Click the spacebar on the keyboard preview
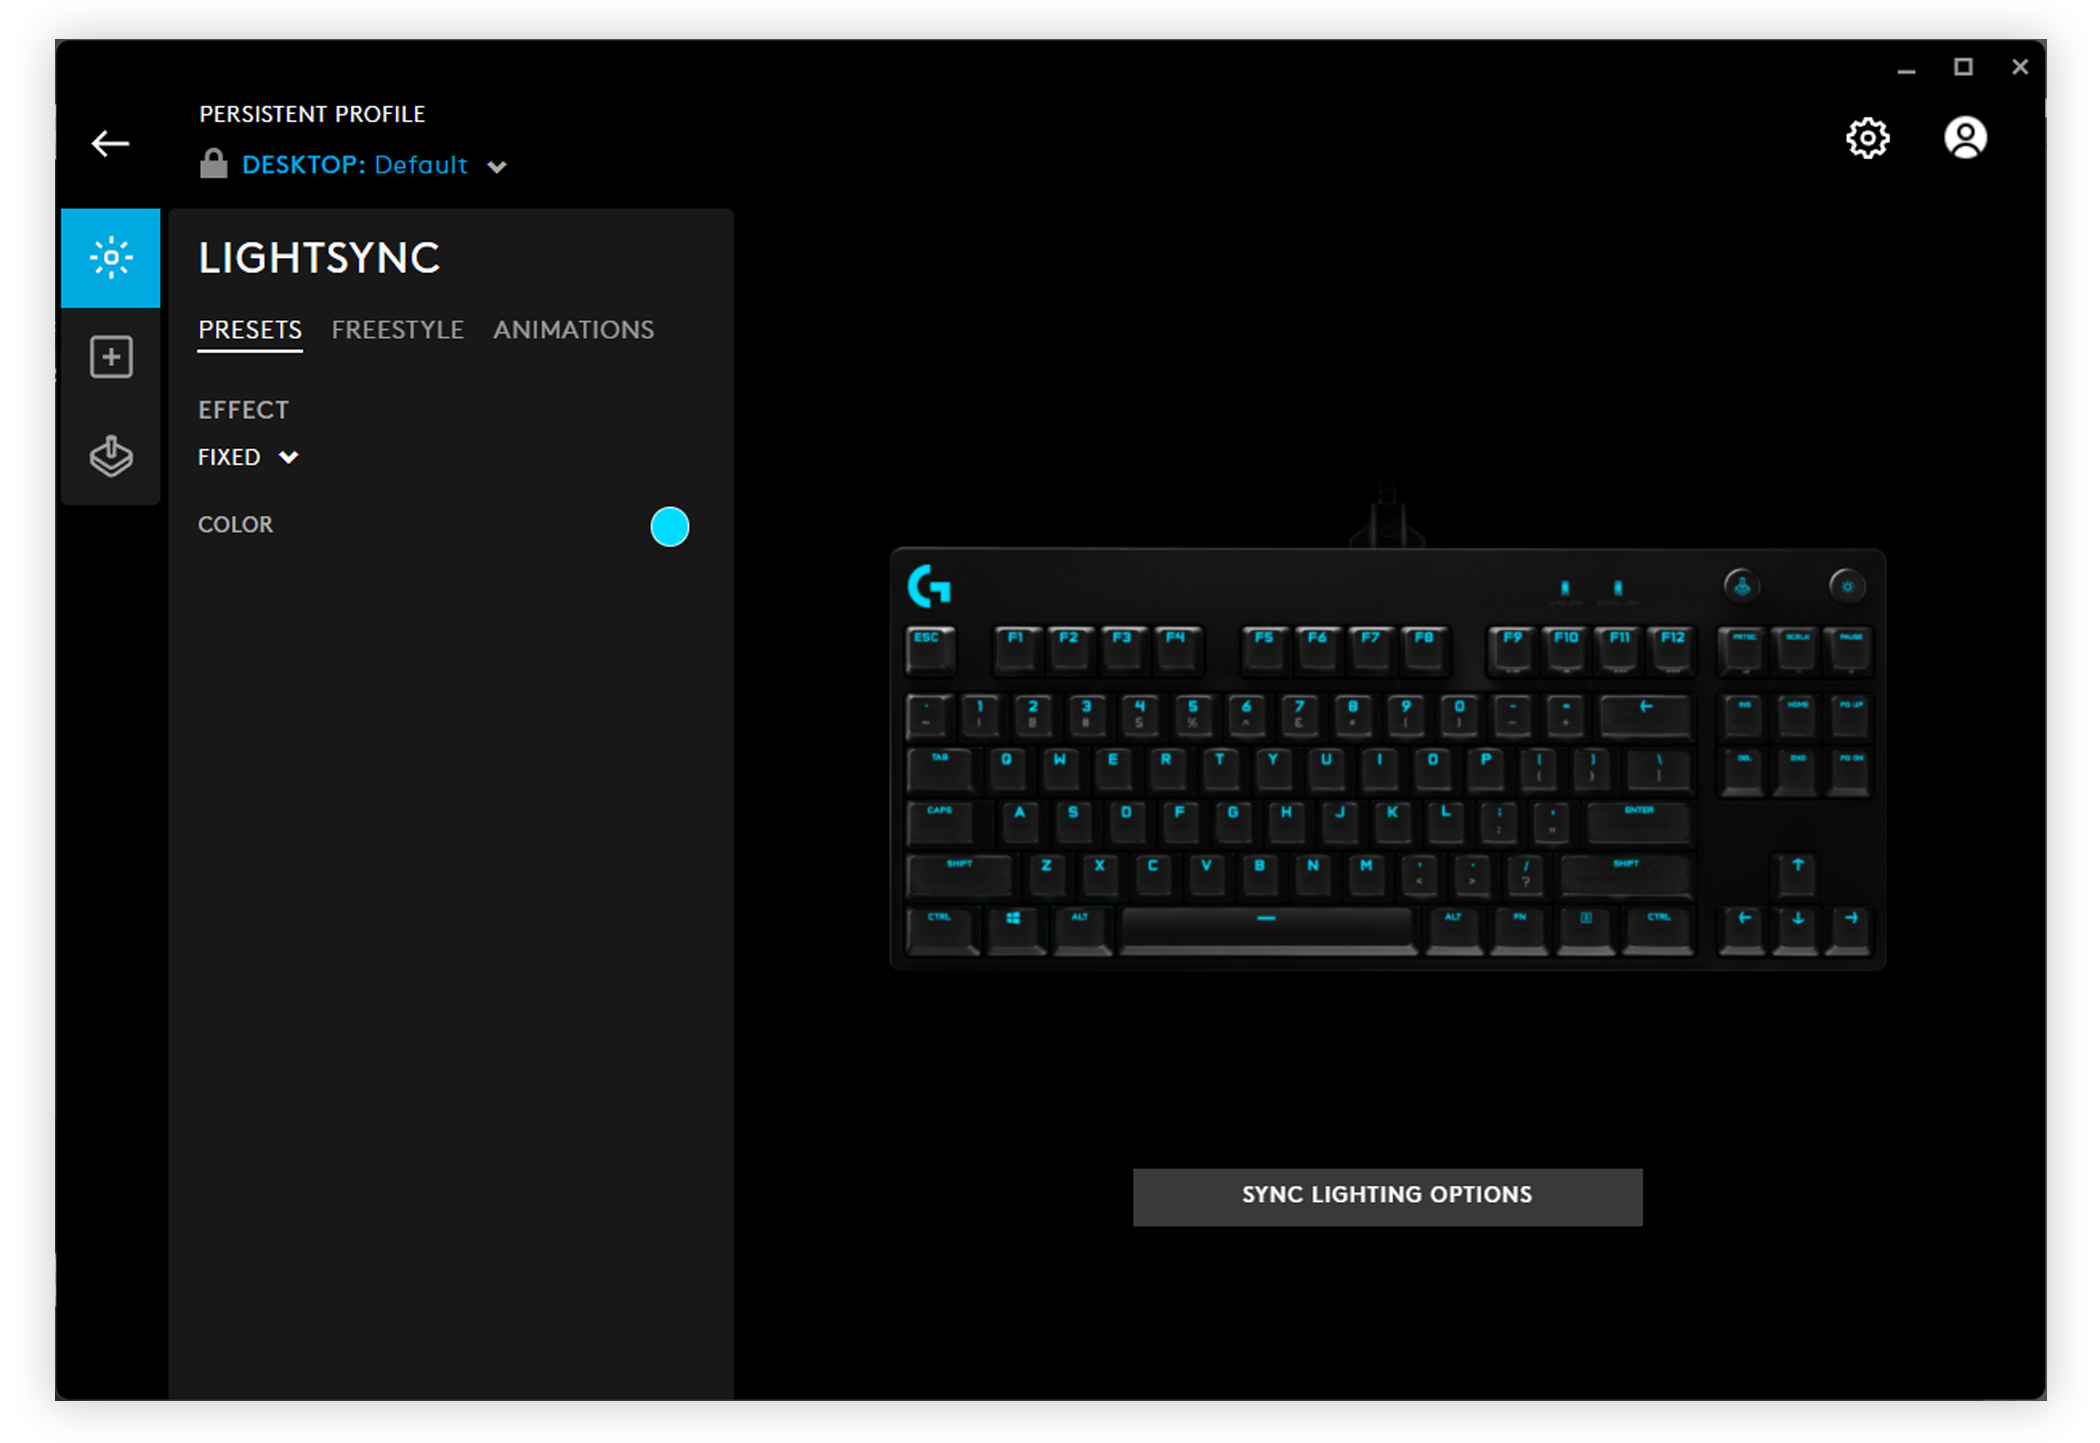This screenshot has height=1443, width=2100. tap(1268, 930)
